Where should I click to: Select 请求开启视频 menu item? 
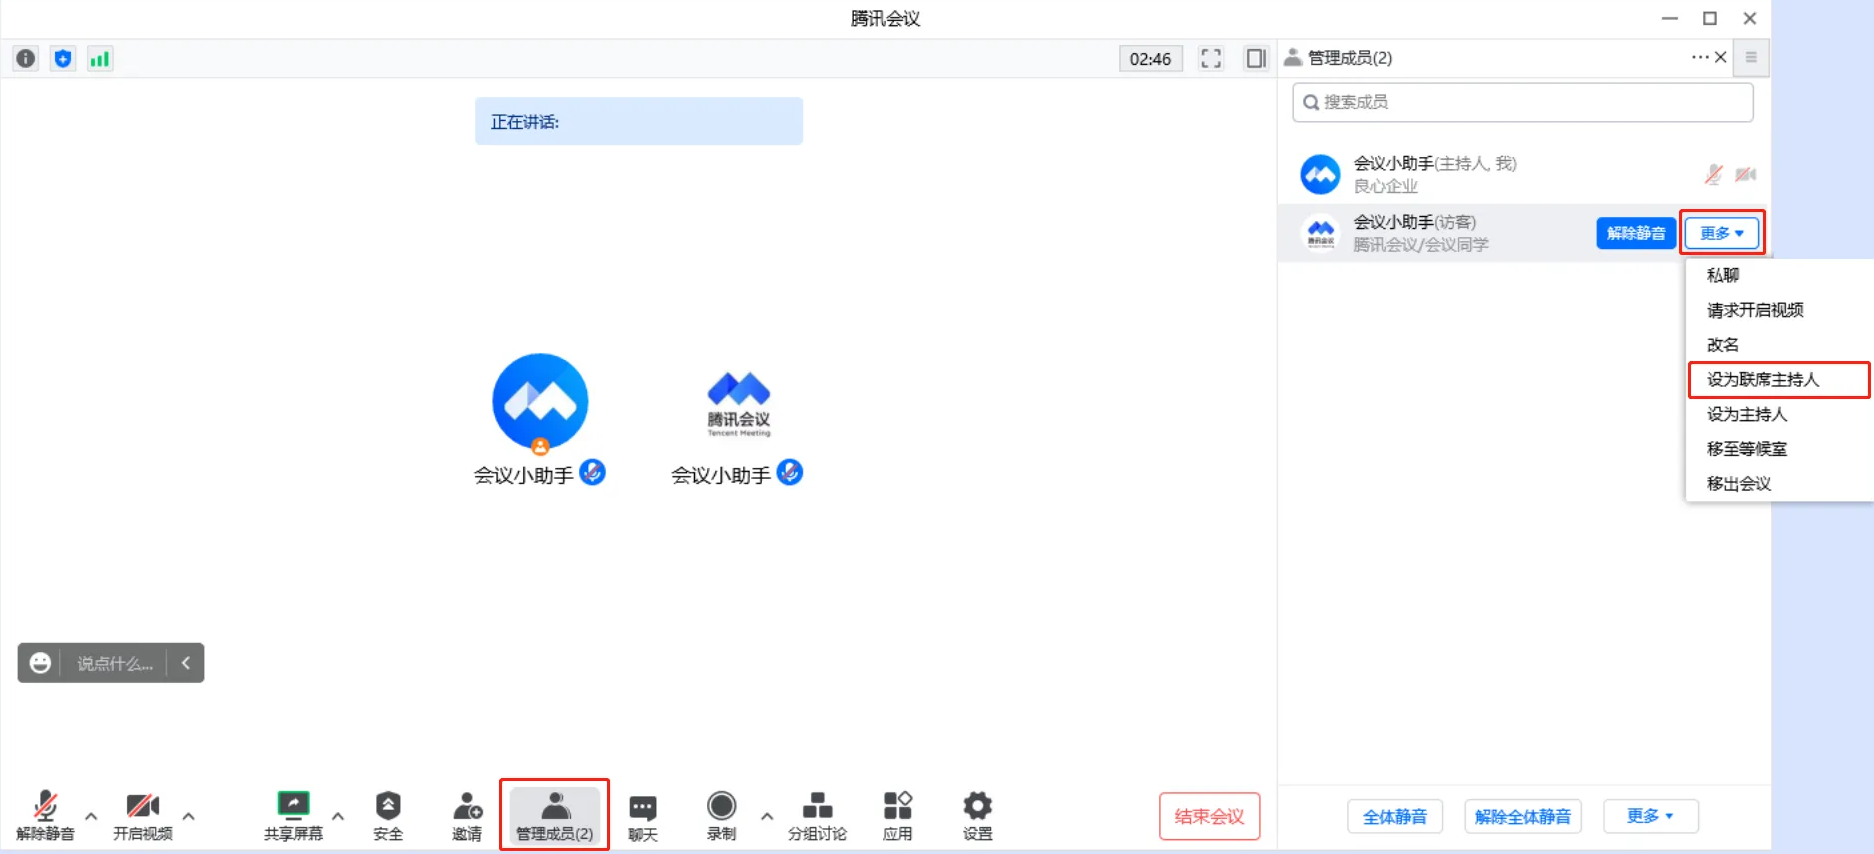coord(1755,310)
